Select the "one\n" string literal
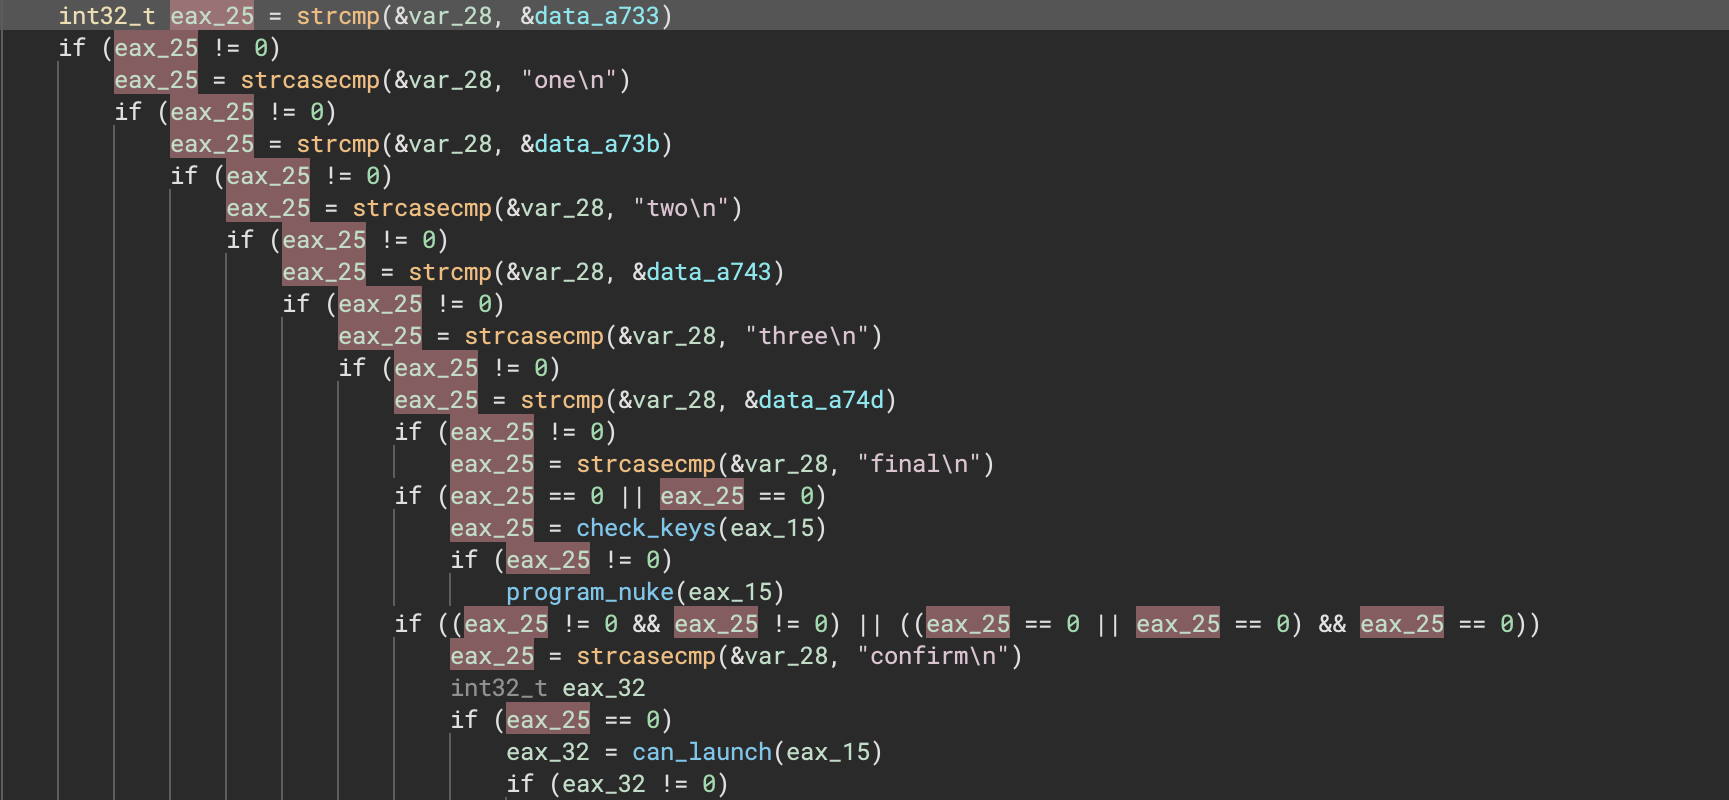 pos(569,80)
